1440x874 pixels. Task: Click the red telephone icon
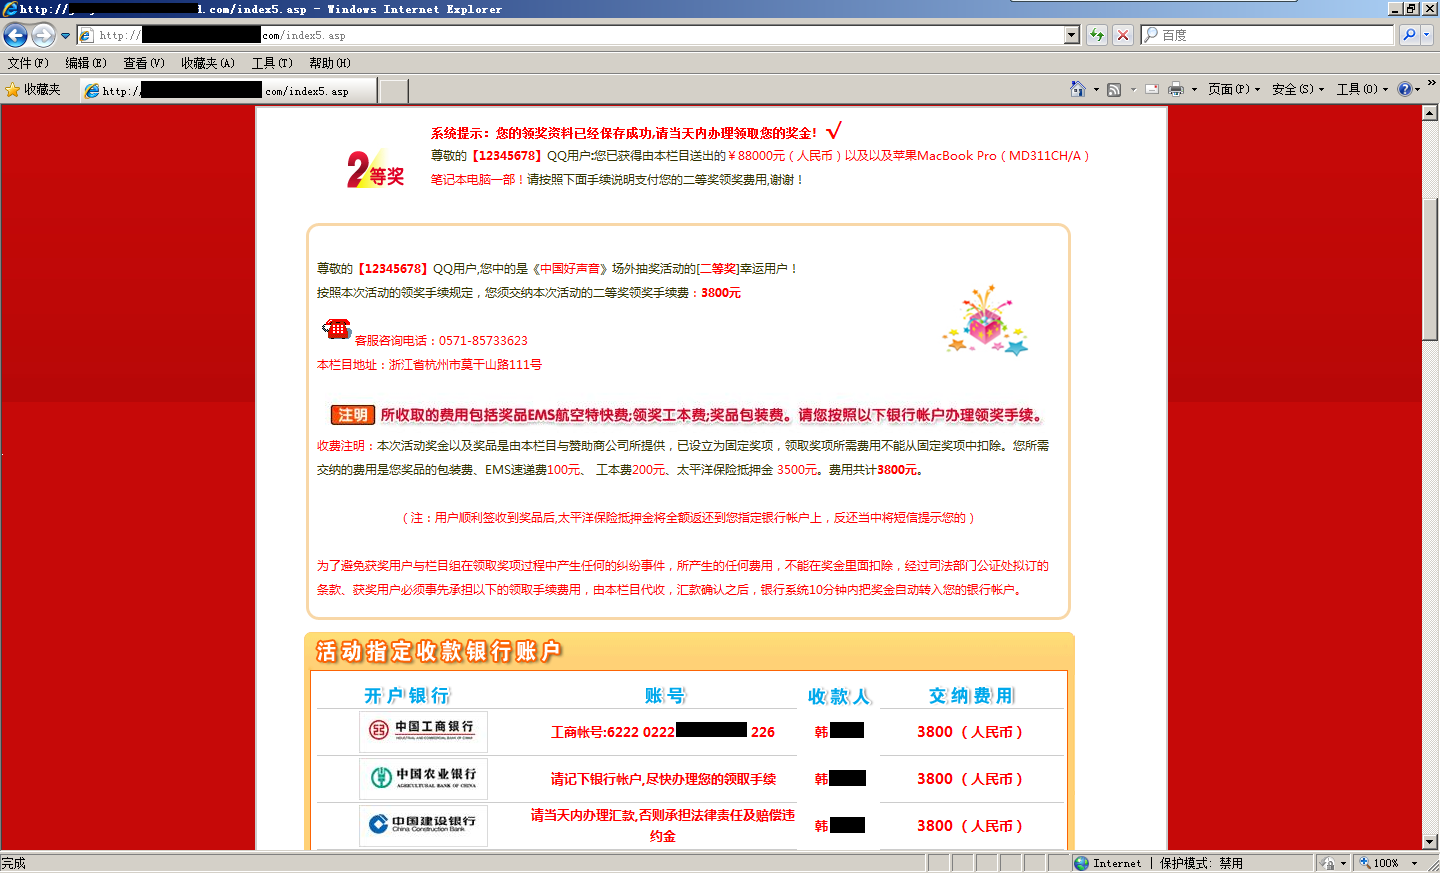(336, 328)
